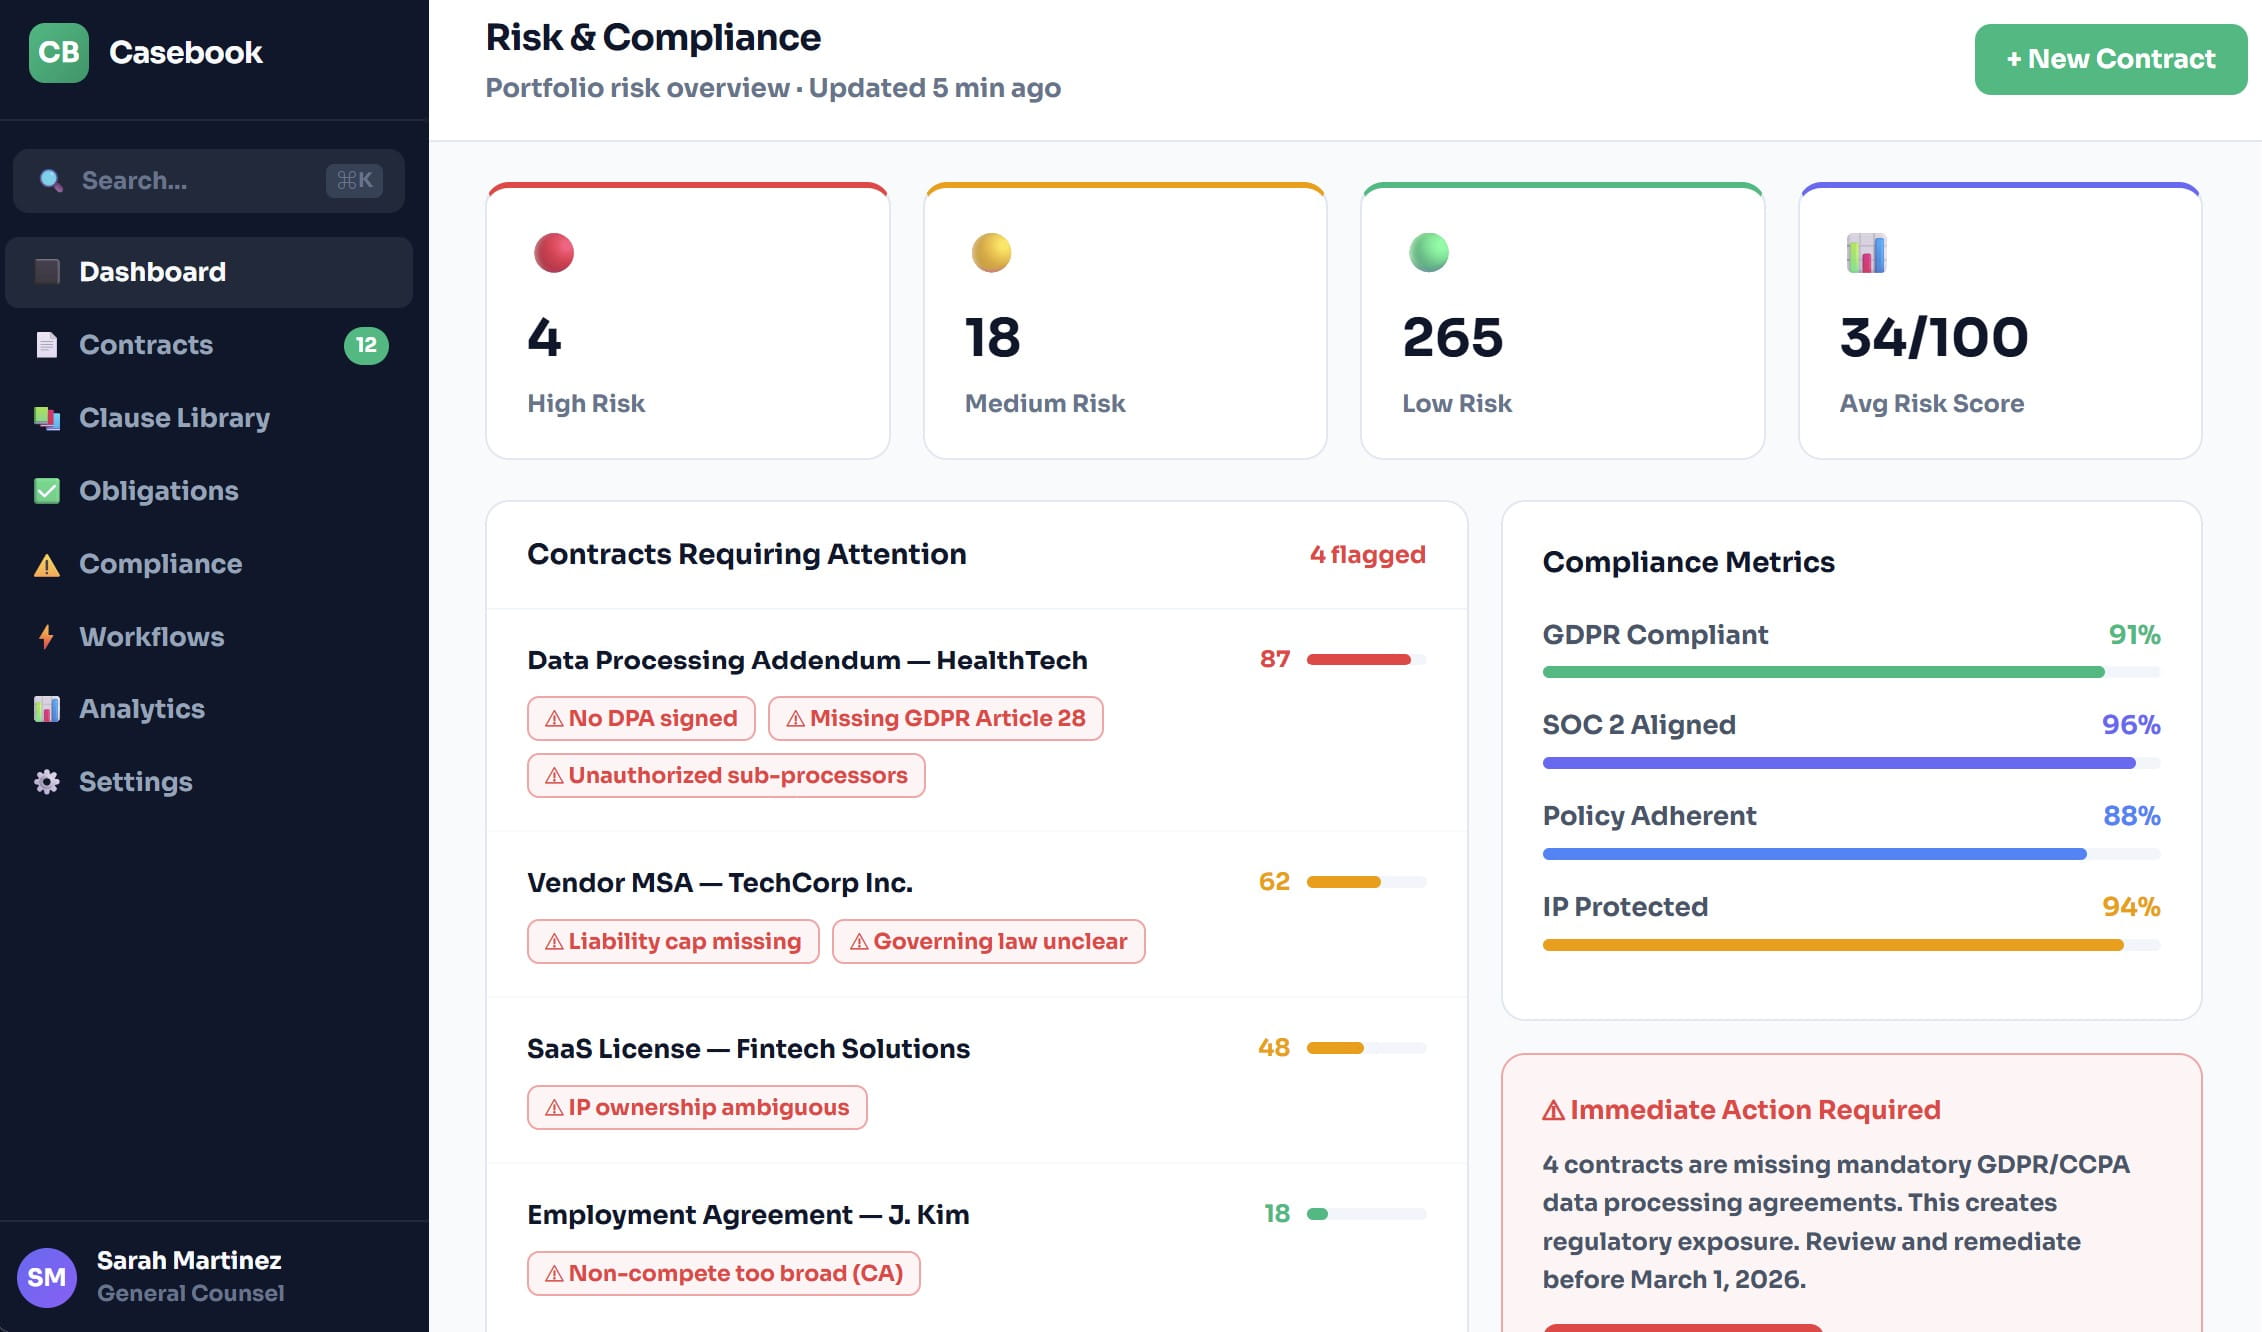The height and width of the screenshot is (1332, 2262).
Task: Click the Casebook CB logo icon
Action: click(x=58, y=53)
